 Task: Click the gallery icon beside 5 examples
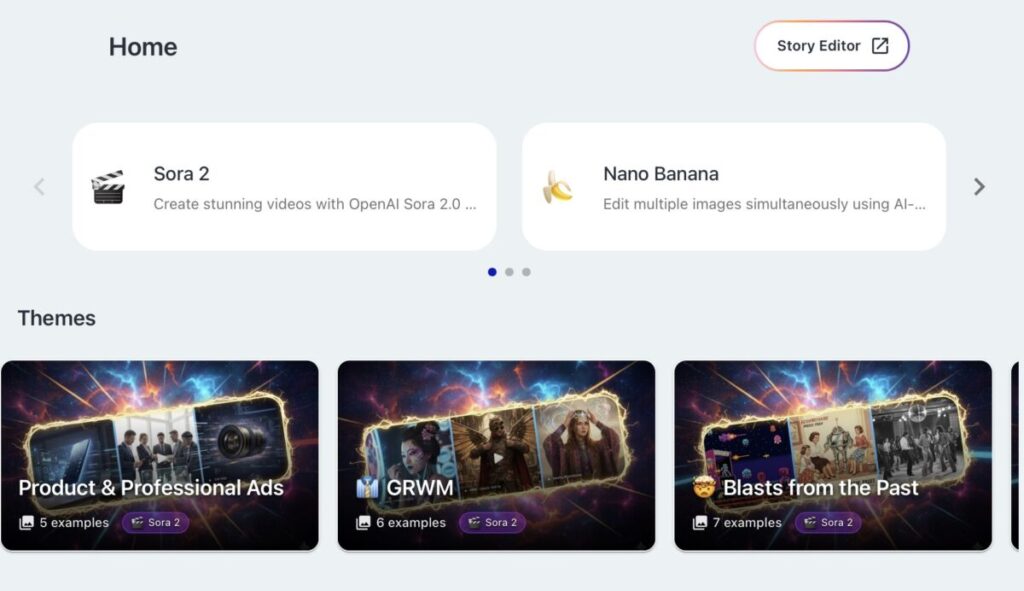(26, 523)
